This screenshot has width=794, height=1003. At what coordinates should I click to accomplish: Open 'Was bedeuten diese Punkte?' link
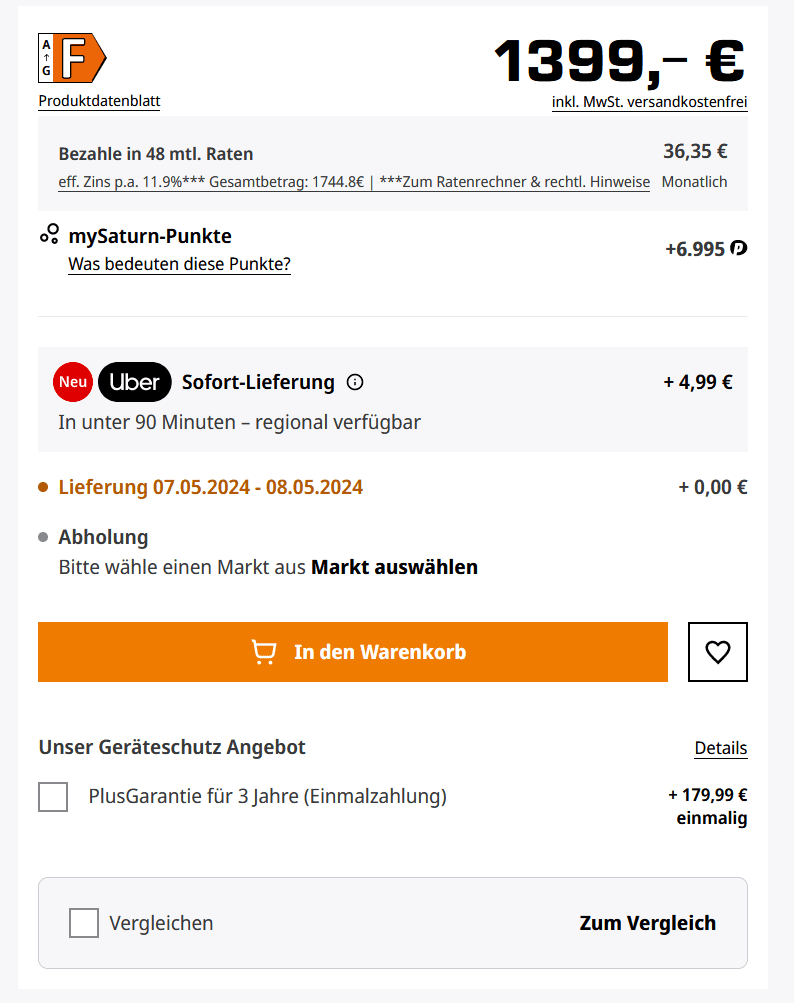tap(179, 264)
